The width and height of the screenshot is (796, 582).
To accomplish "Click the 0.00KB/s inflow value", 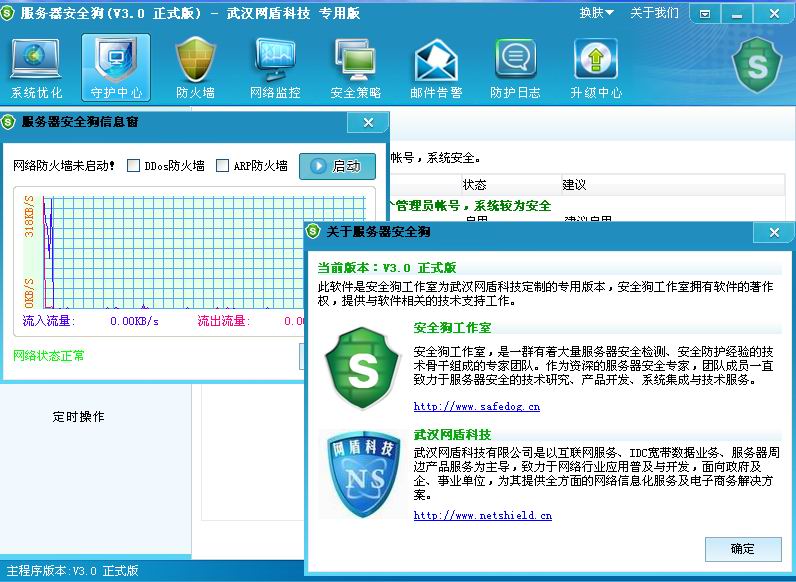I will pyautogui.click(x=135, y=321).
